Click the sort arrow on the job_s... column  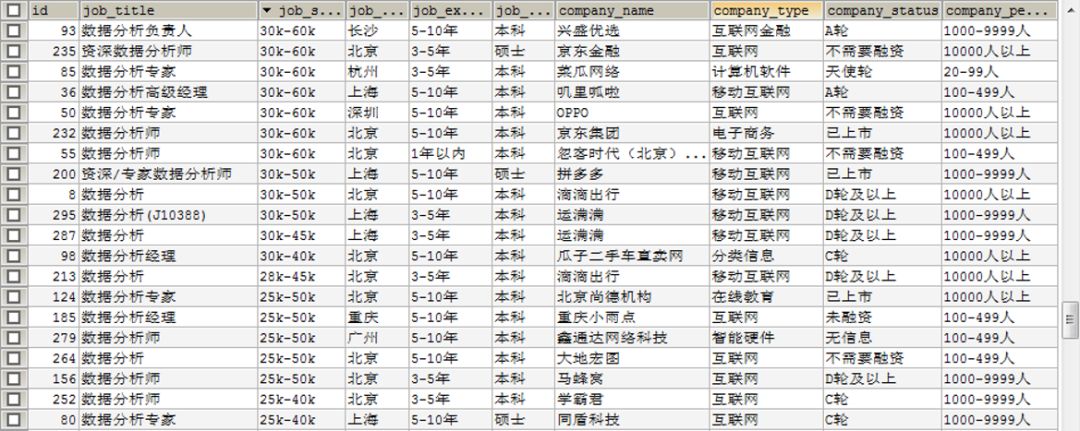[267, 10]
